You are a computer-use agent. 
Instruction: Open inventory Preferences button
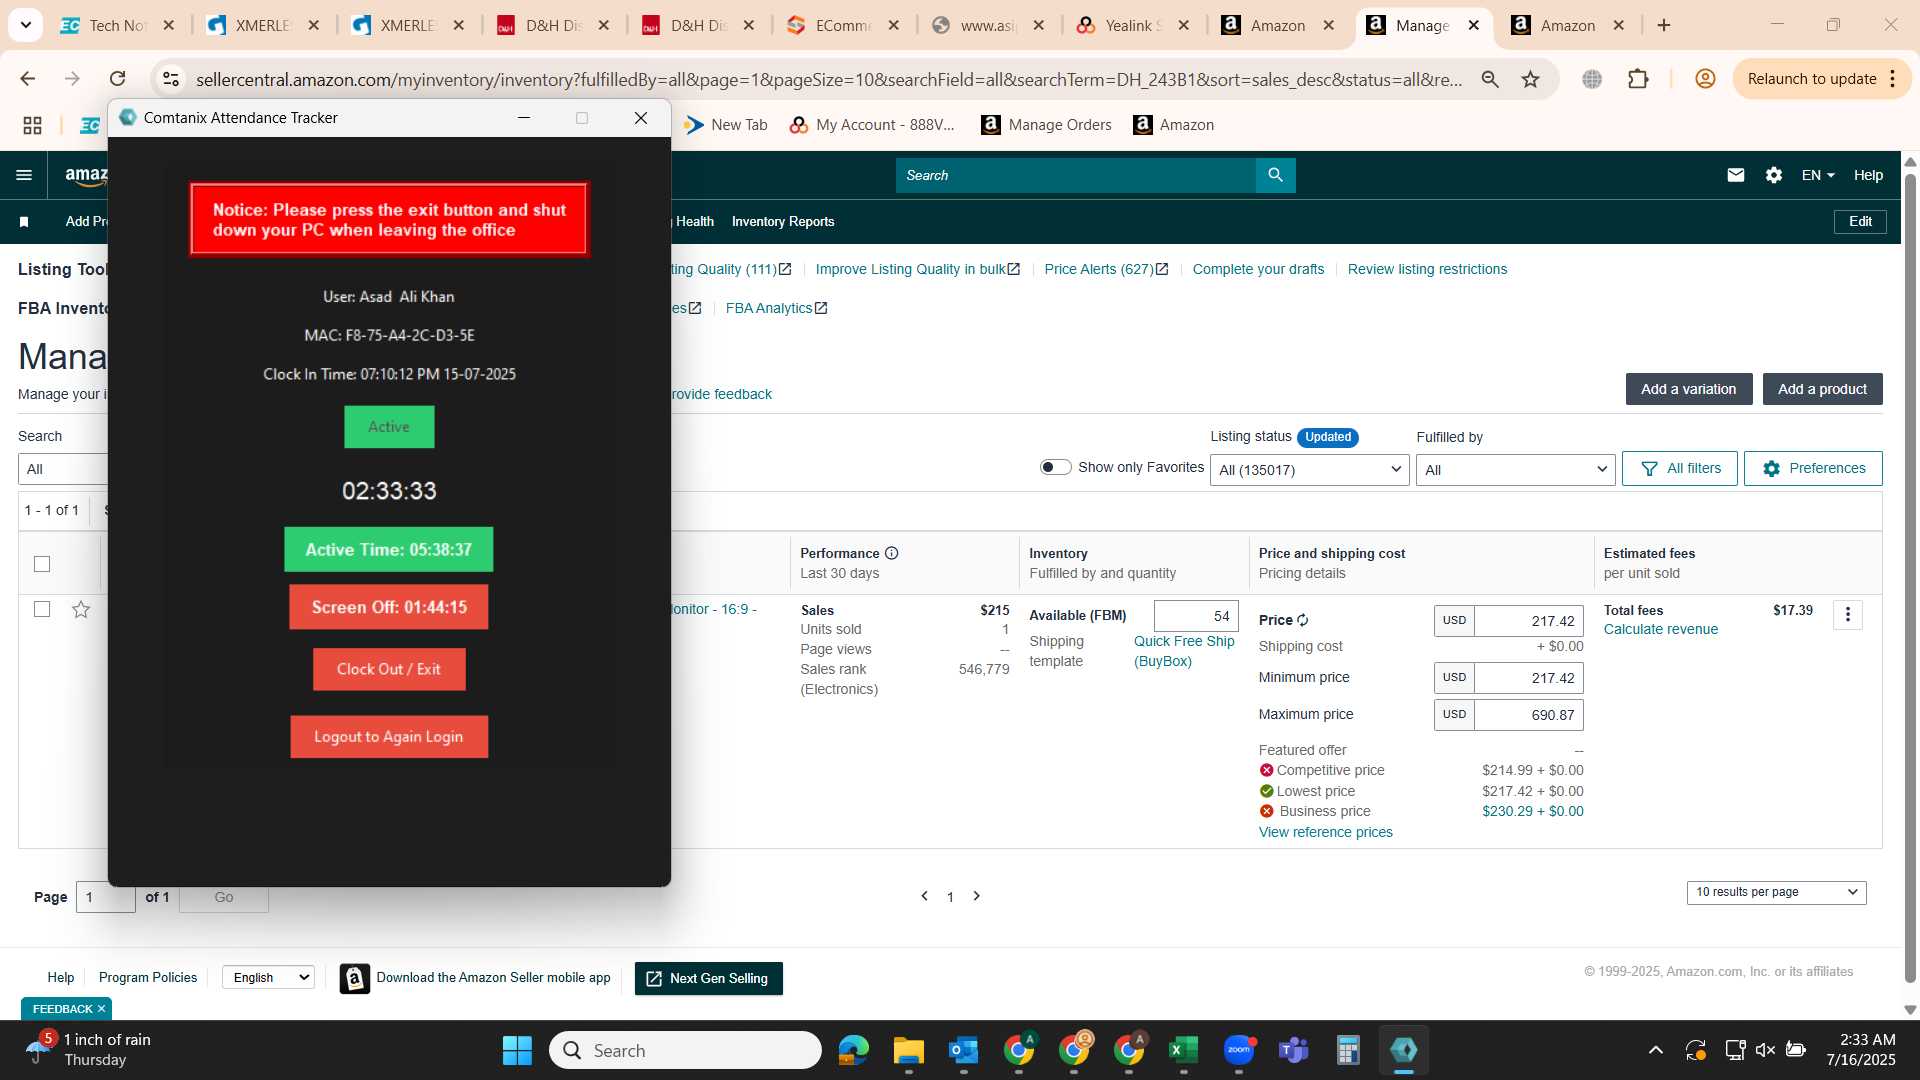(1812, 468)
